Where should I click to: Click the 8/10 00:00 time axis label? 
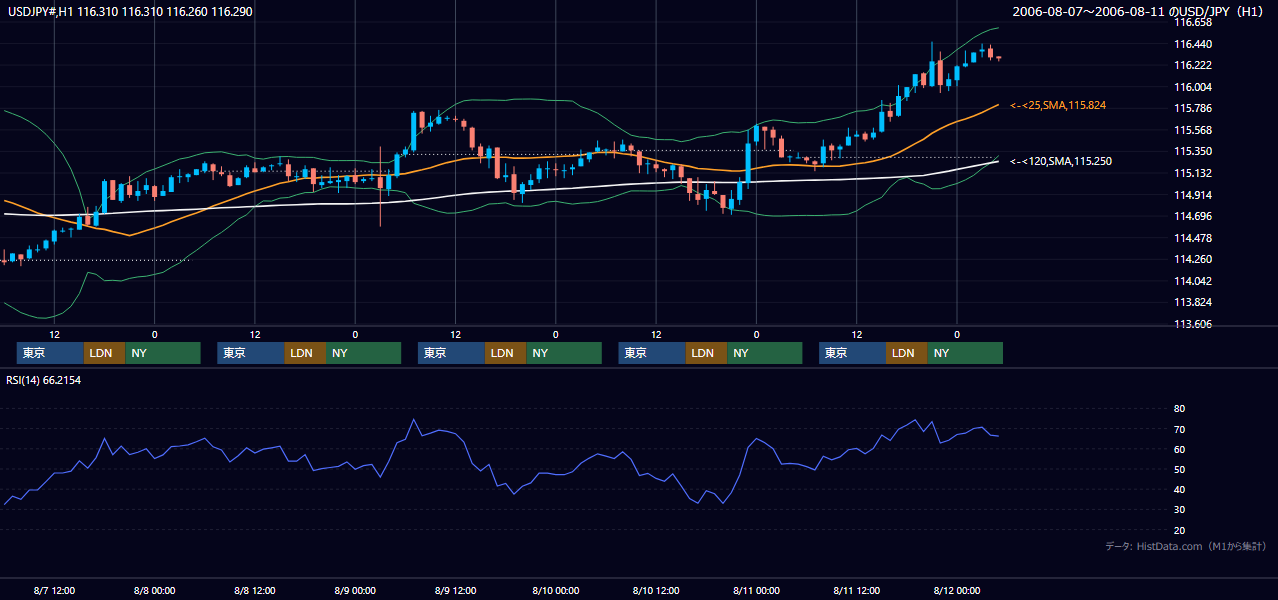(555, 590)
